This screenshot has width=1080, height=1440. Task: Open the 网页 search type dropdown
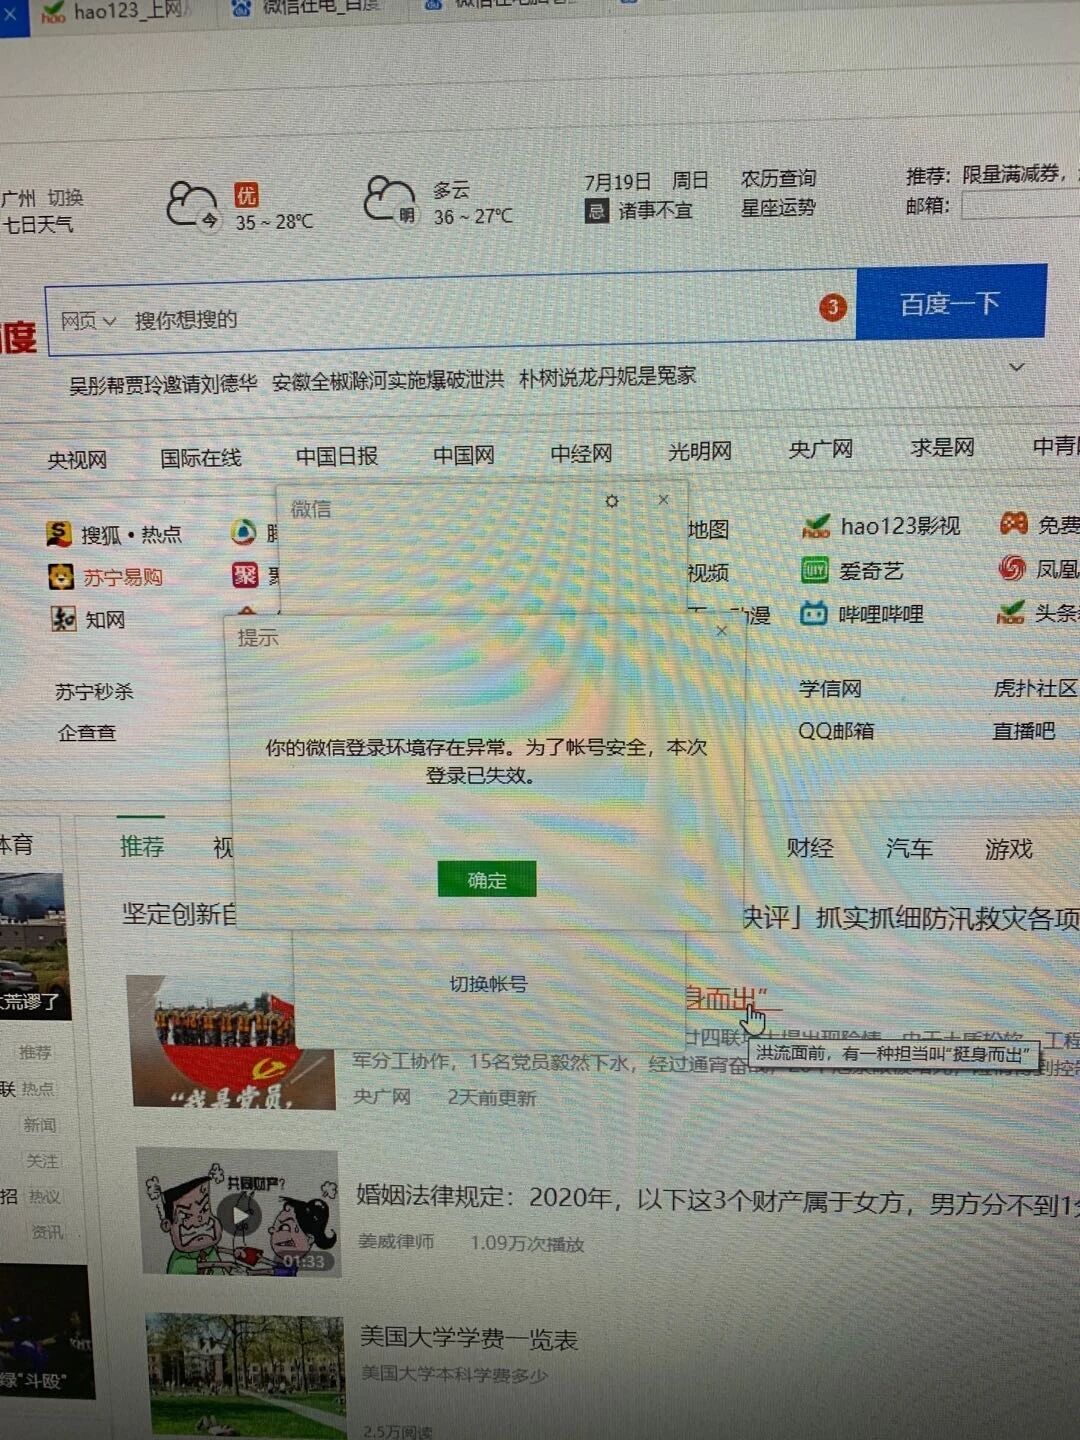click(x=88, y=321)
